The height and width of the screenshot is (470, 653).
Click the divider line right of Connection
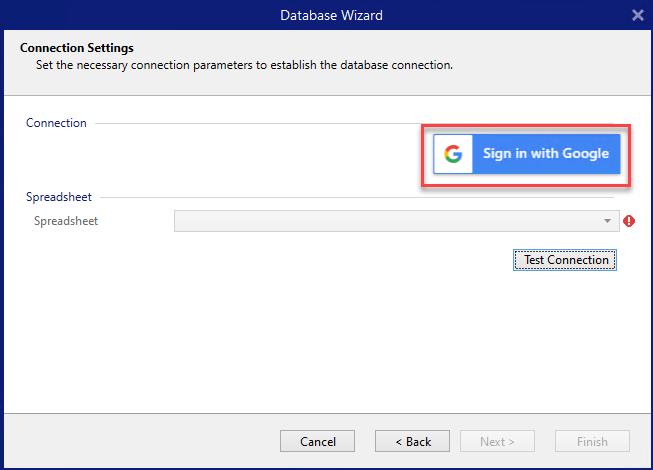(250, 123)
